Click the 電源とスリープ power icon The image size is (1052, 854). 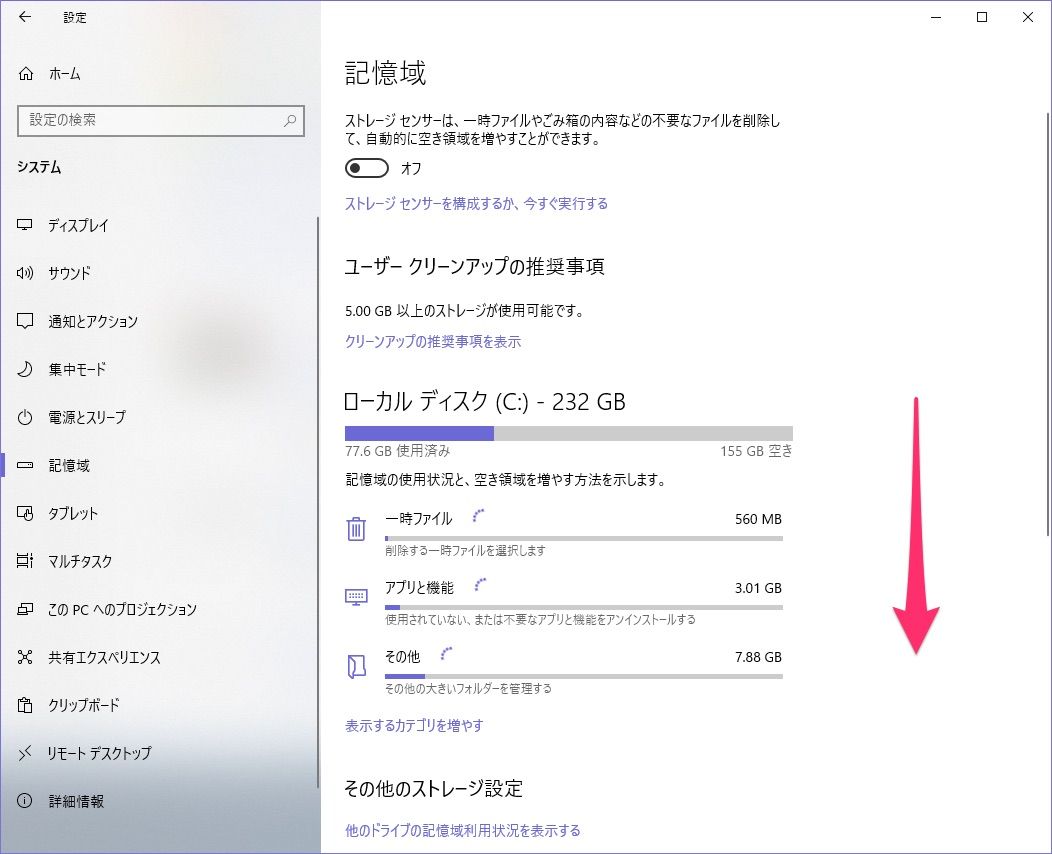(x=25, y=417)
